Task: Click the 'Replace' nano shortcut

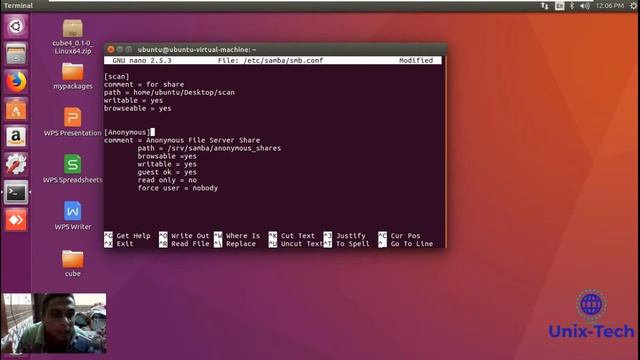Action: [235, 244]
